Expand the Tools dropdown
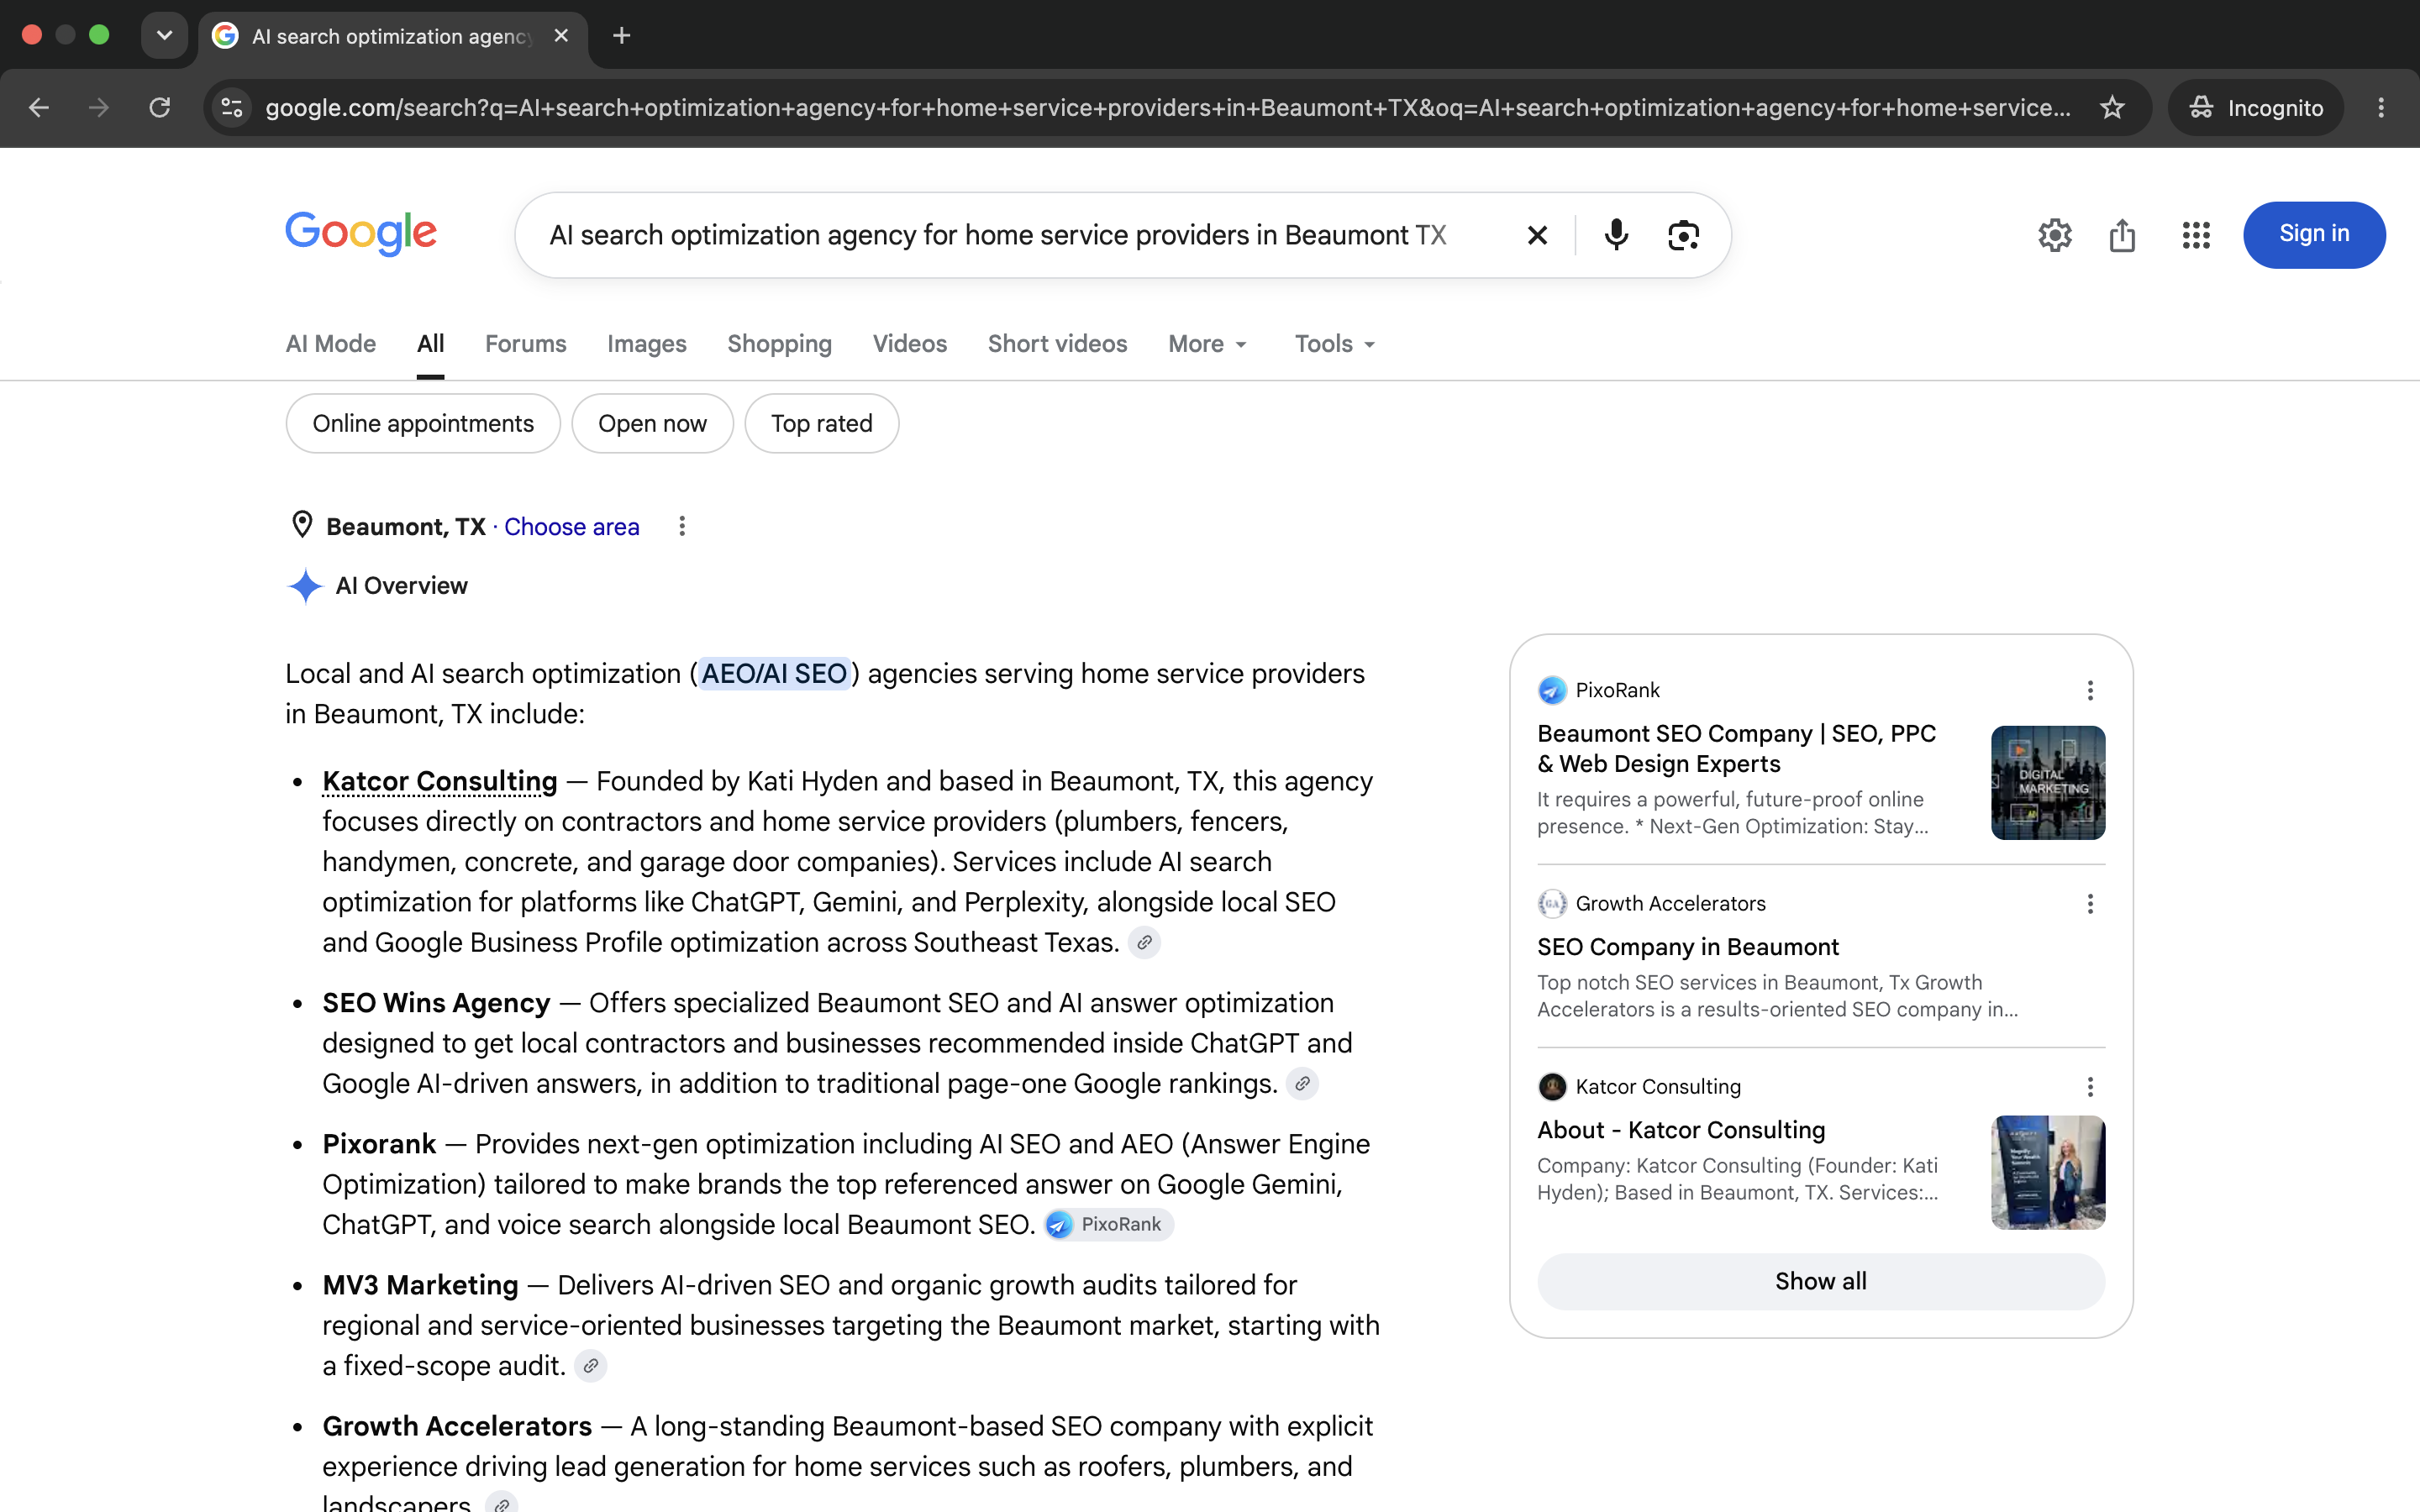This screenshot has width=2420, height=1512. [1335, 344]
